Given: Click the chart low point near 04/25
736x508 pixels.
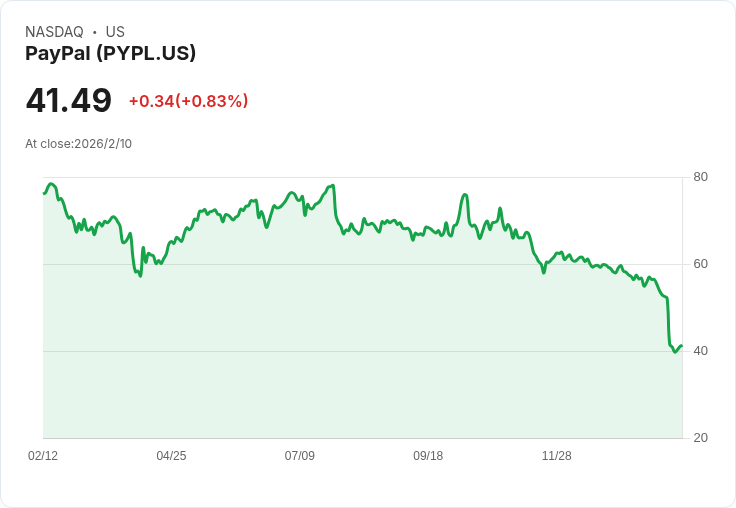Looking at the screenshot, I should (140, 276).
